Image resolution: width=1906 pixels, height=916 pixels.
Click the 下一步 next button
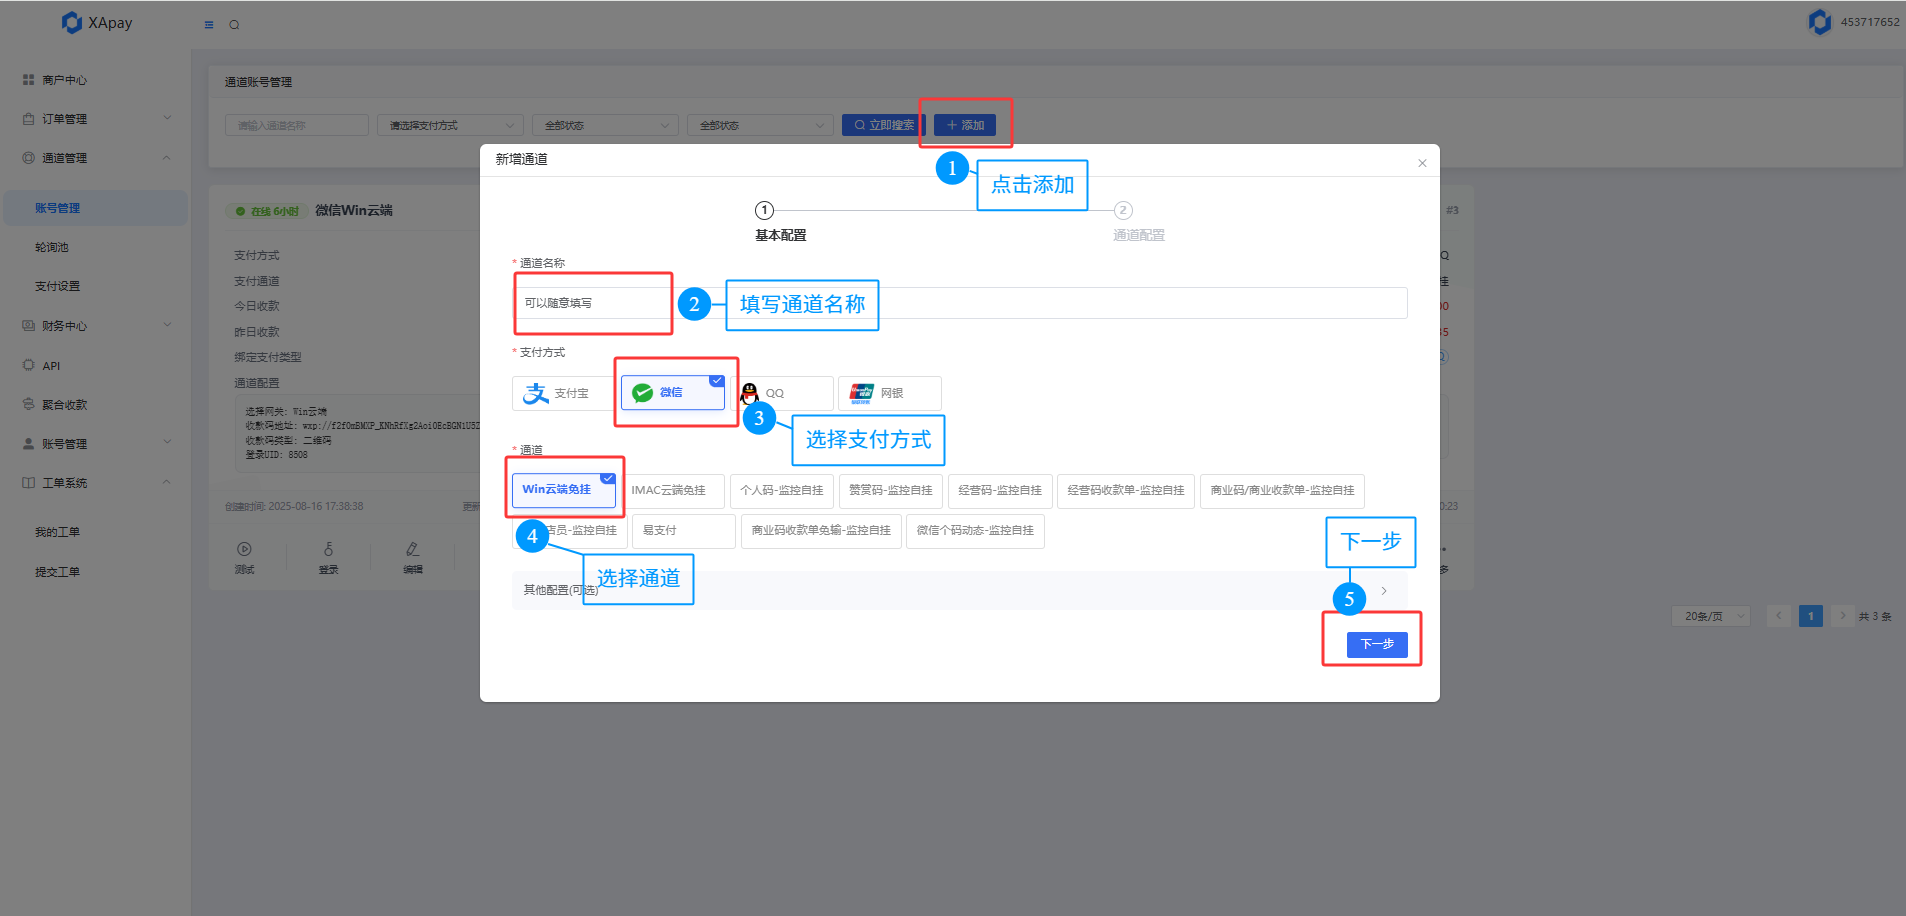point(1376,644)
